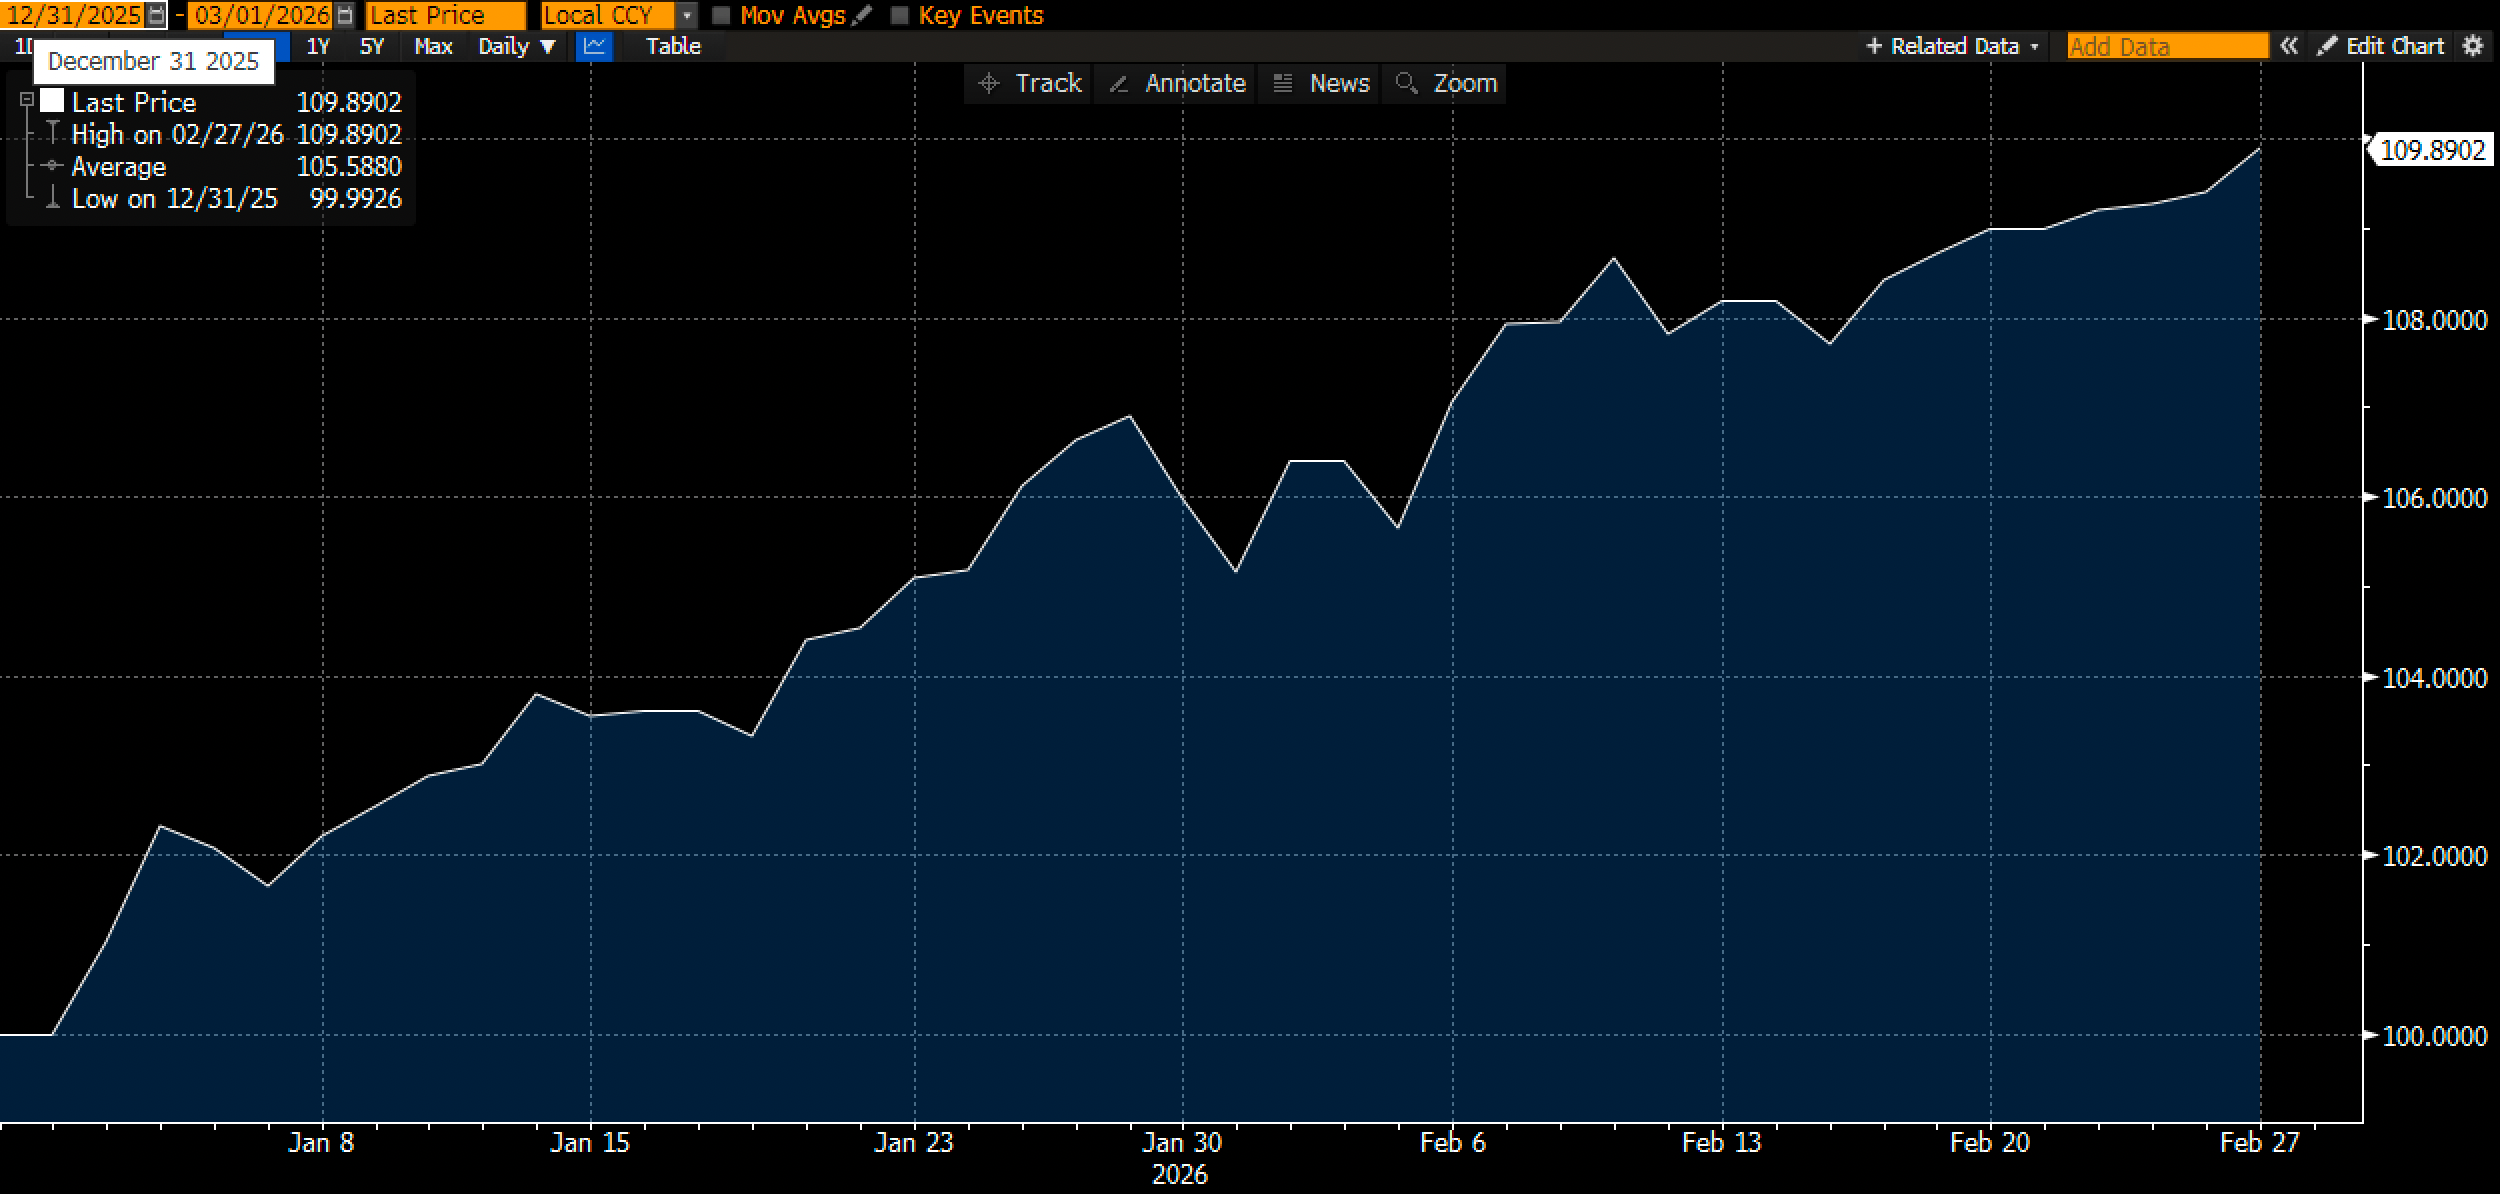Click the Mov Avgs pencil edit icon
This screenshot has height=1194, width=2500.
pyautogui.click(x=864, y=15)
